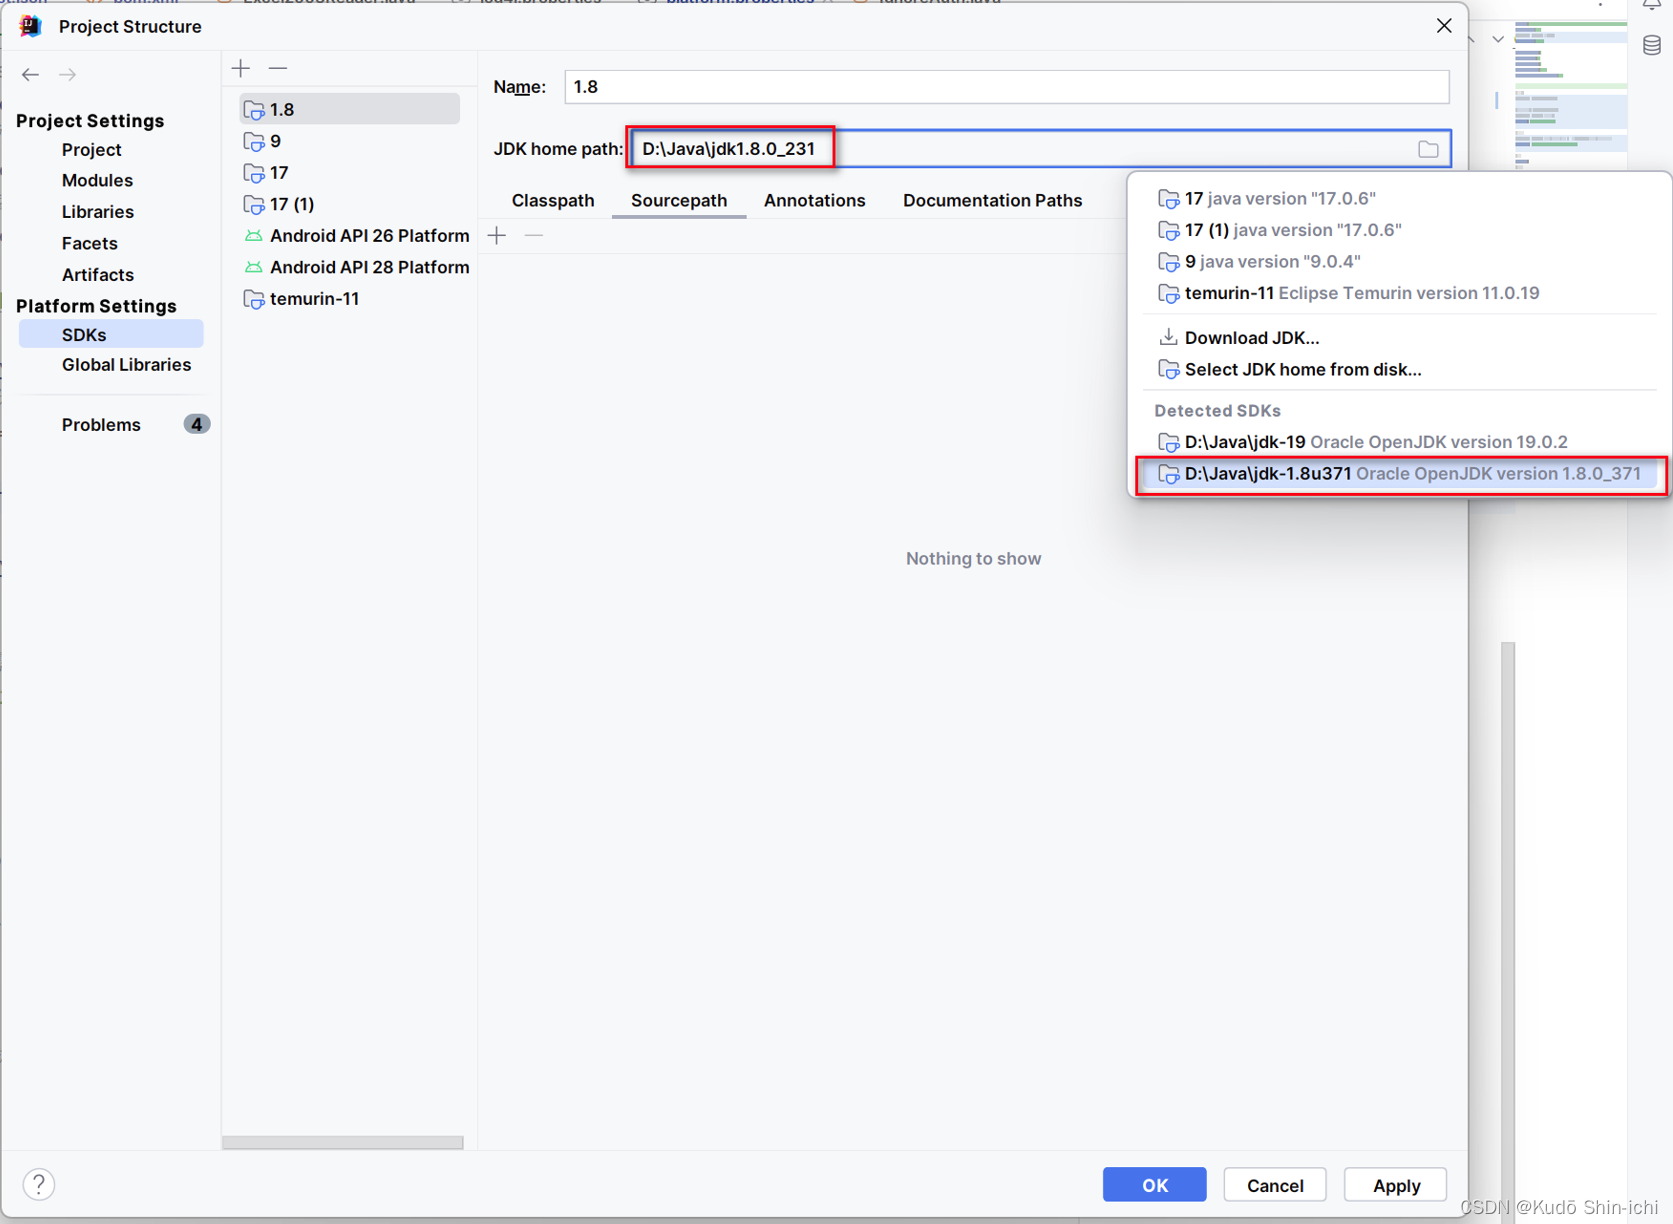Pick detected SDK D:\Java\jdk-1.8u371
The image size is (1673, 1224).
click(x=1400, y=474)
